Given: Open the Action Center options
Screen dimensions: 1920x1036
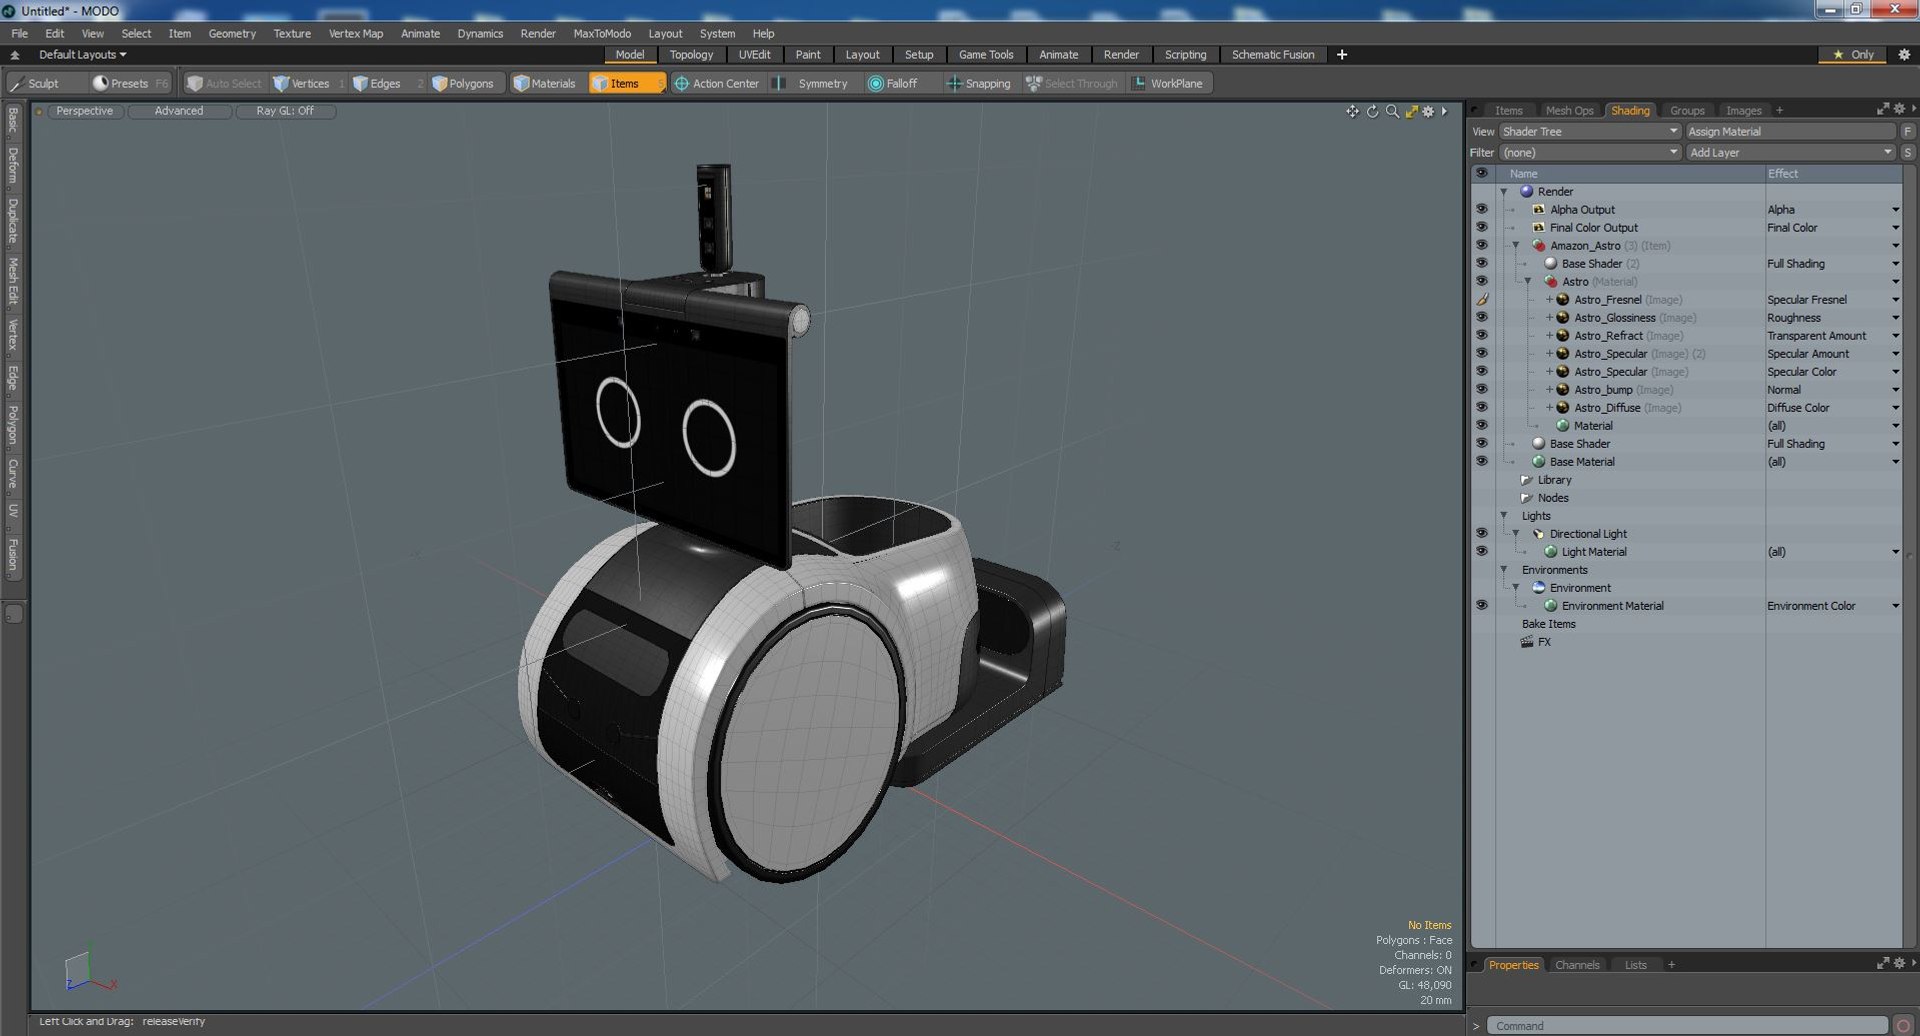Looking at the screenshot, I should [717, 84].
